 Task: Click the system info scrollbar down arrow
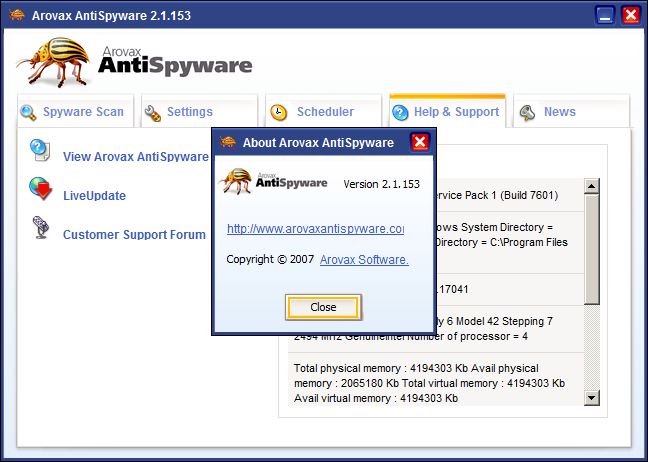(x=591, y=398)
